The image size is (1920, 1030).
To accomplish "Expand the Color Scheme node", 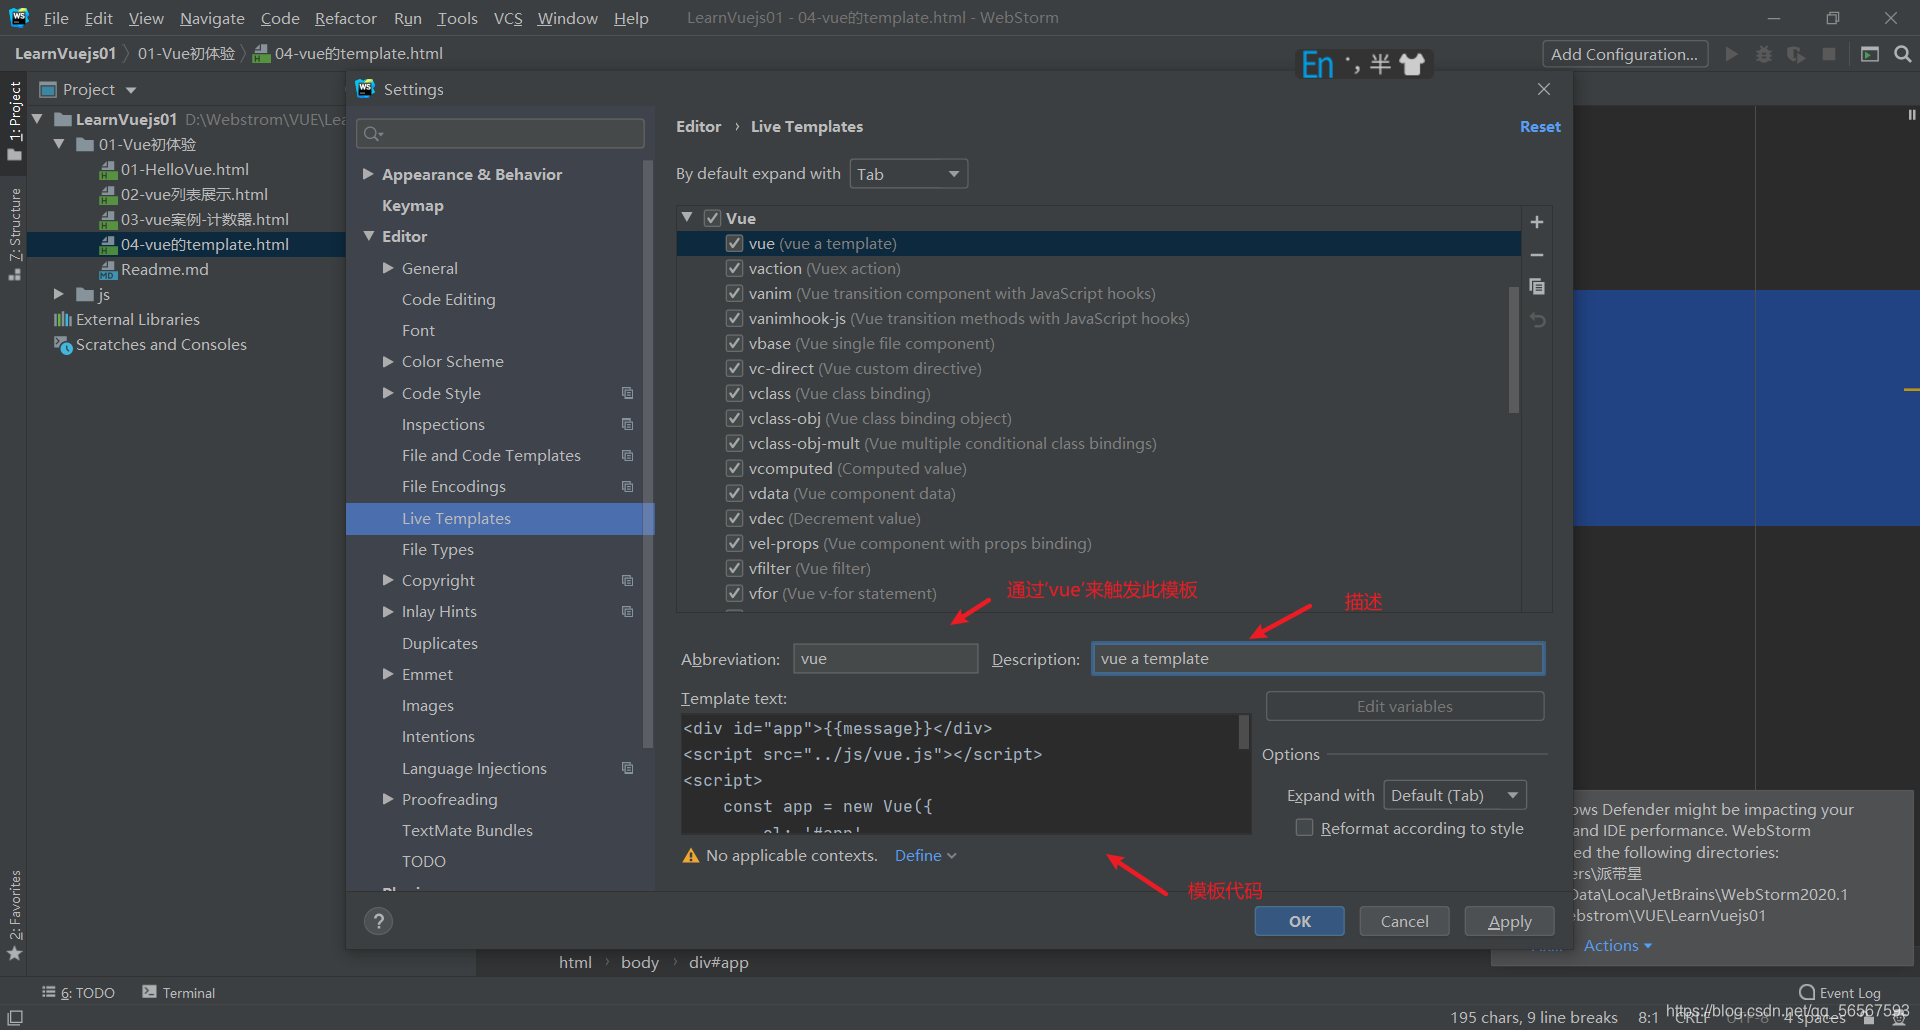I will [x=388, y=361].
